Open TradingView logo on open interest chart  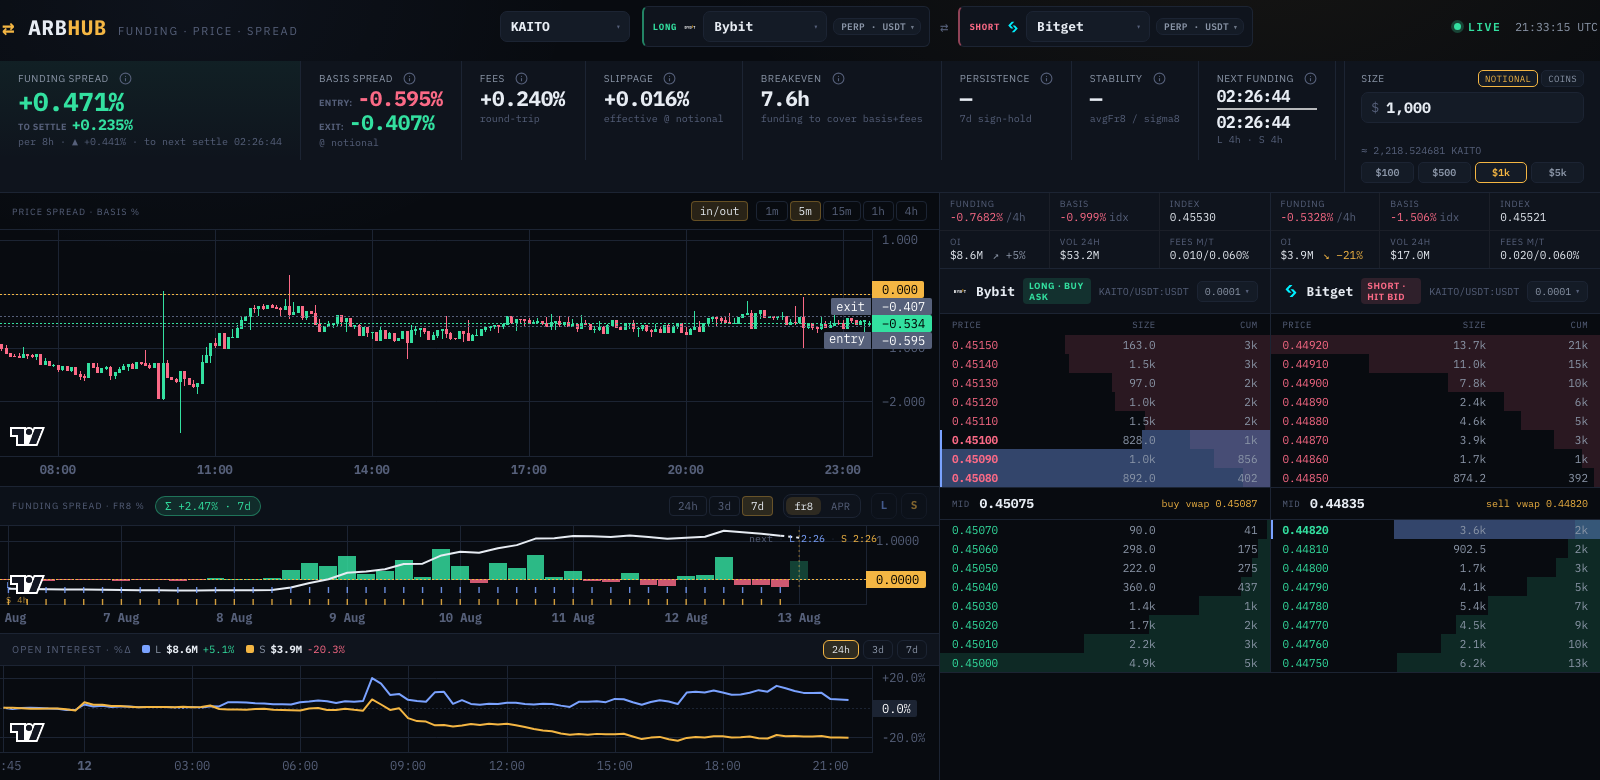pos(27,732)
